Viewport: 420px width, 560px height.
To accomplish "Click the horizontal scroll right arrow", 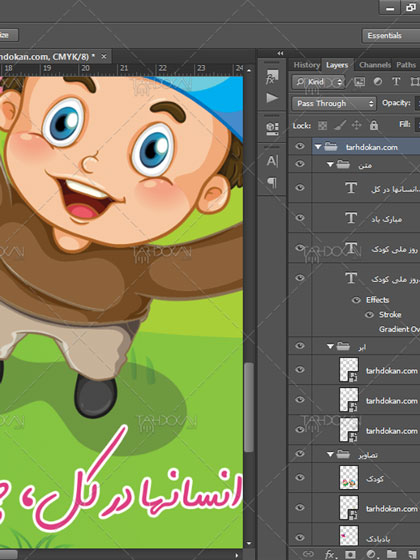I will [x=236, y=555].
